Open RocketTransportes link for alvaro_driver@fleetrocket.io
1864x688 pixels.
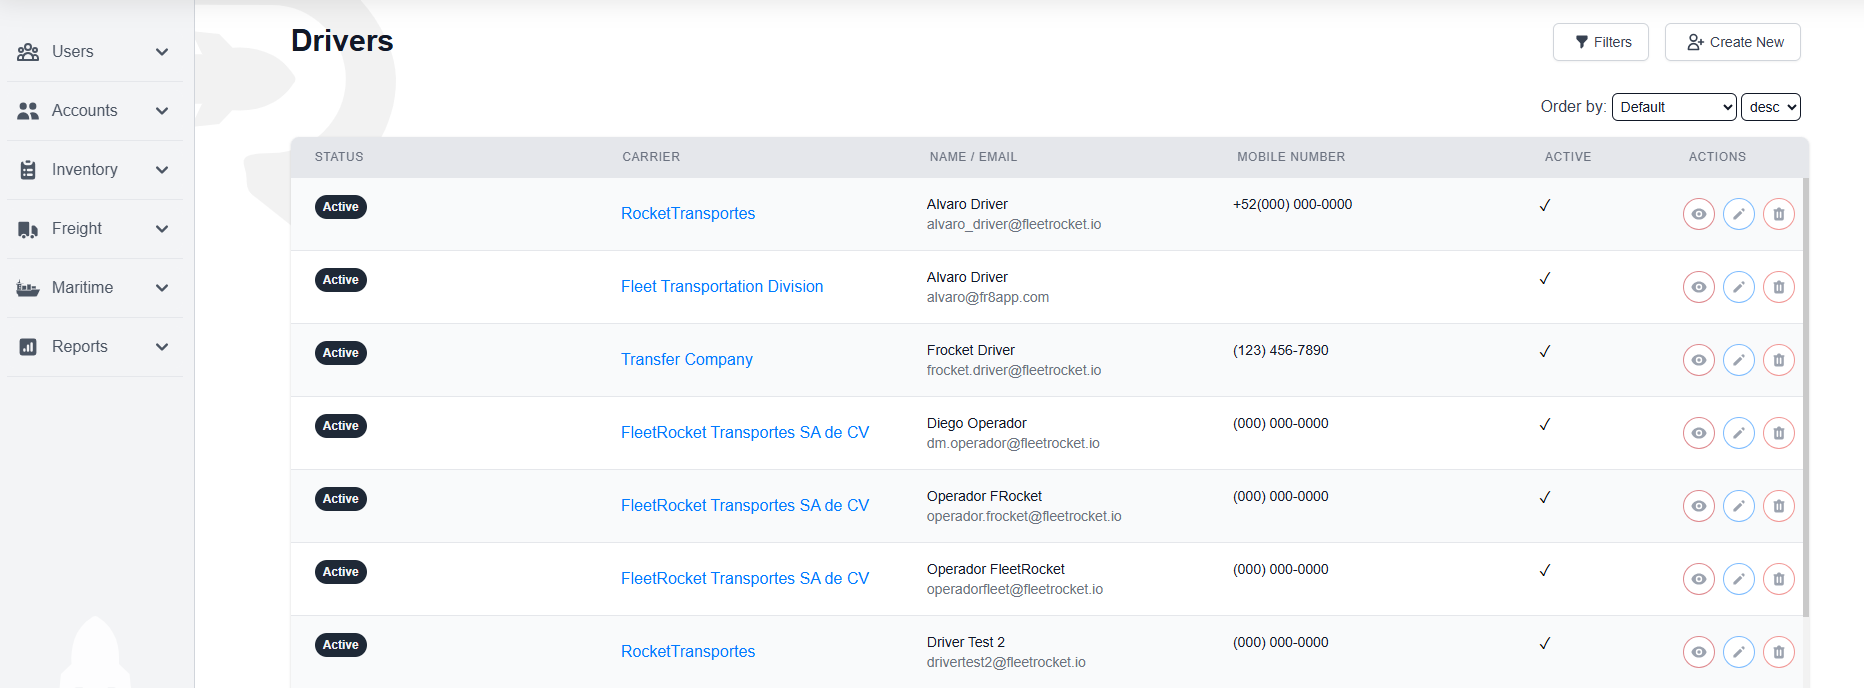tap(688, 214)
